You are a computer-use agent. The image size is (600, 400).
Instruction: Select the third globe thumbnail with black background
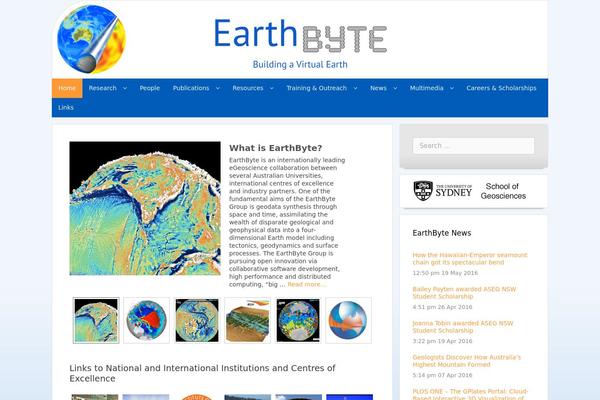[197, 320]
